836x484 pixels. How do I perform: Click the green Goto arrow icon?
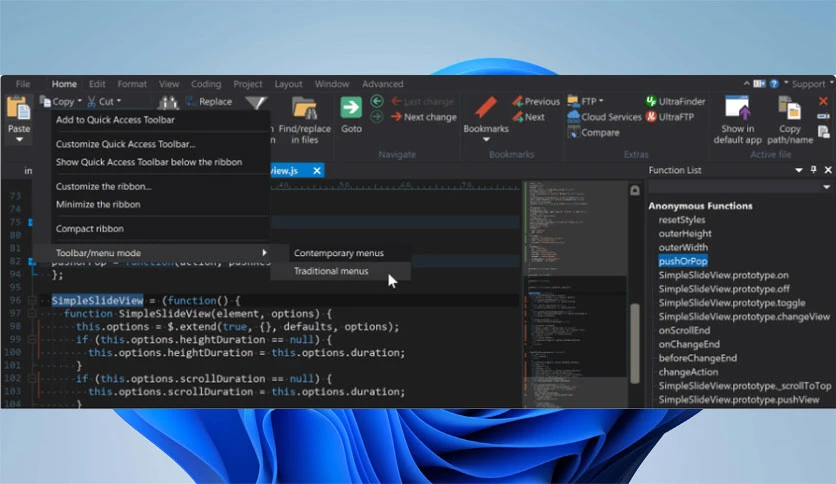[x=351, y=108]
